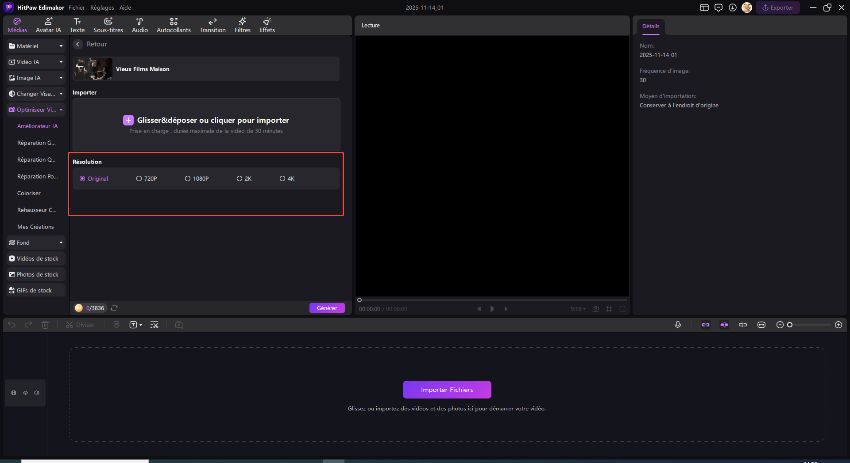Image resolution: width=850 pixels, height=463 pixels.
Task: Click the Vieux Films Maison thumbnail
Action: [93, 69]
